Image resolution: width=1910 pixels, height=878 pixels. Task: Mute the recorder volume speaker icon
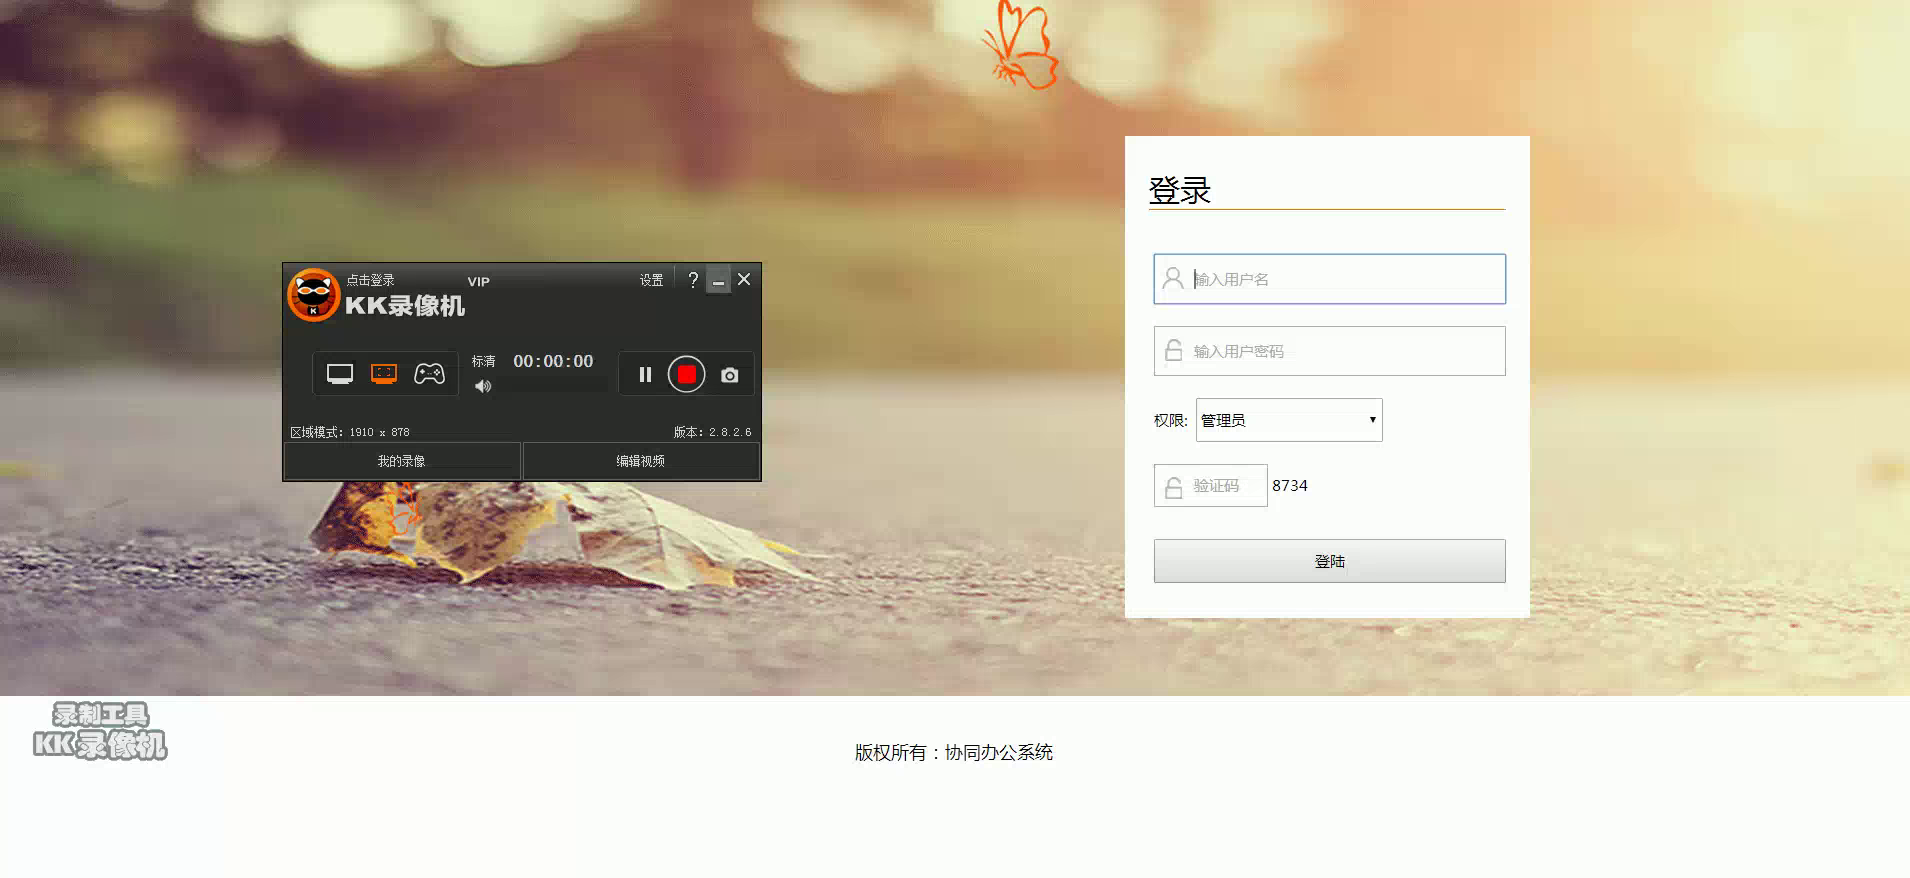[x=483, y=386]
